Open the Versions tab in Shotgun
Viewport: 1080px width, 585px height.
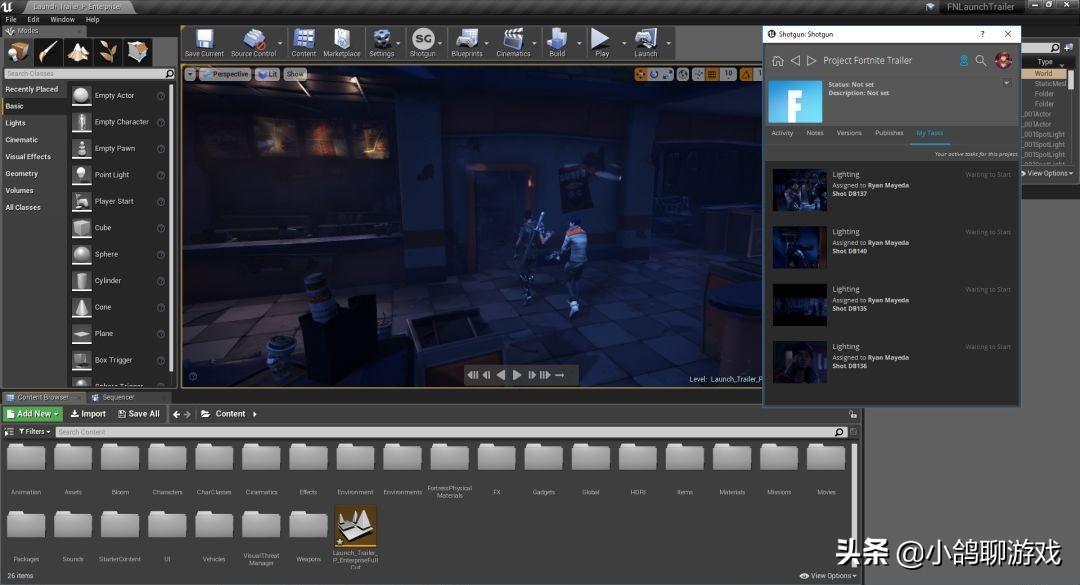coord(848,133)
